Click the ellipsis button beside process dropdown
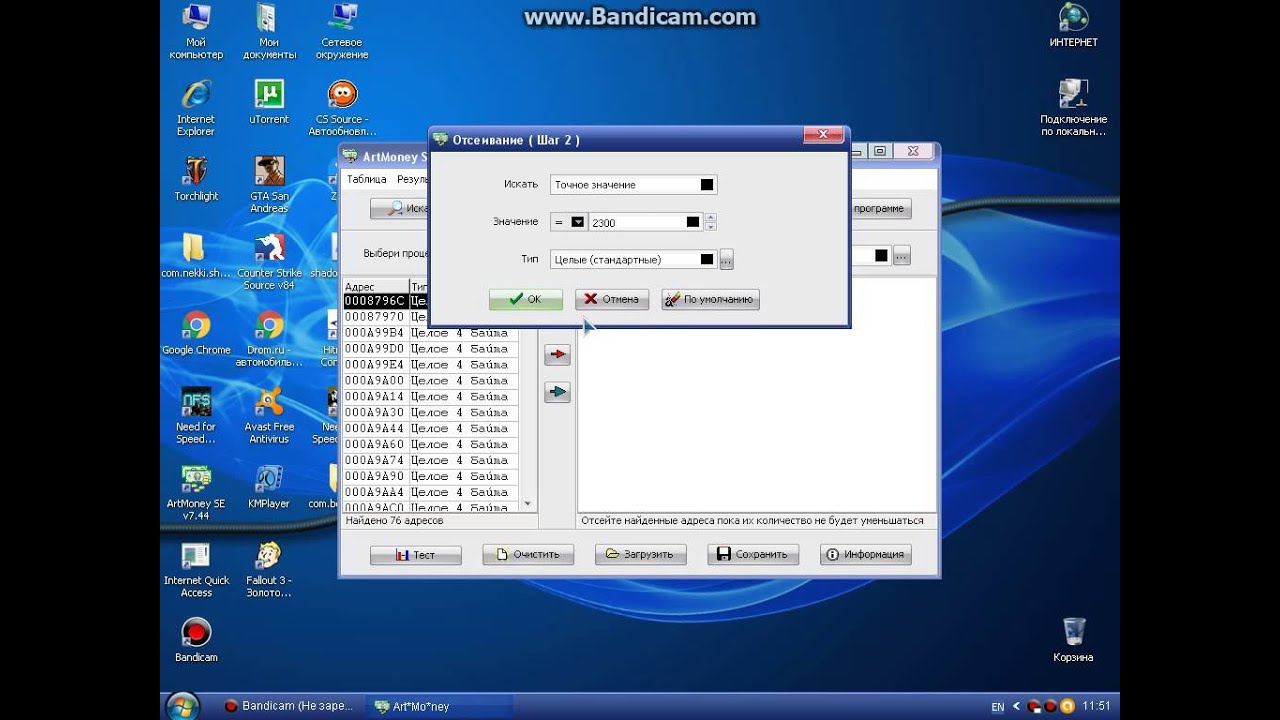The image size is (1280, 720). click(x=902, y=255)
